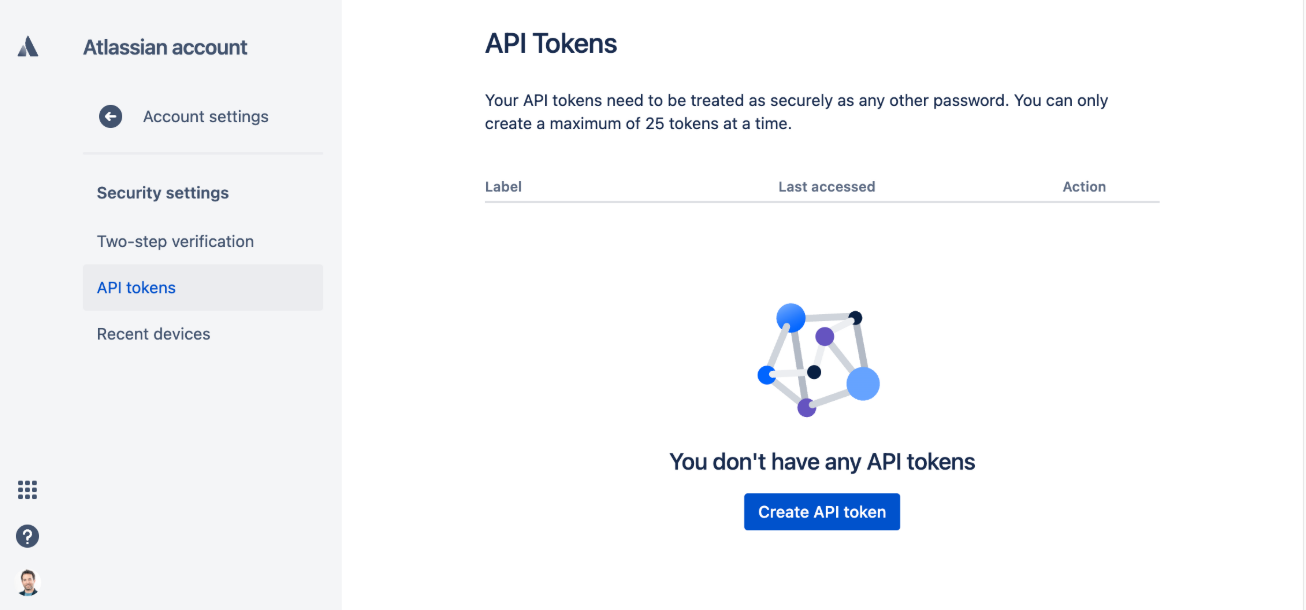Screen dimensions: 1306x610
Task: Go to Security settings
Action: (162, 192)
